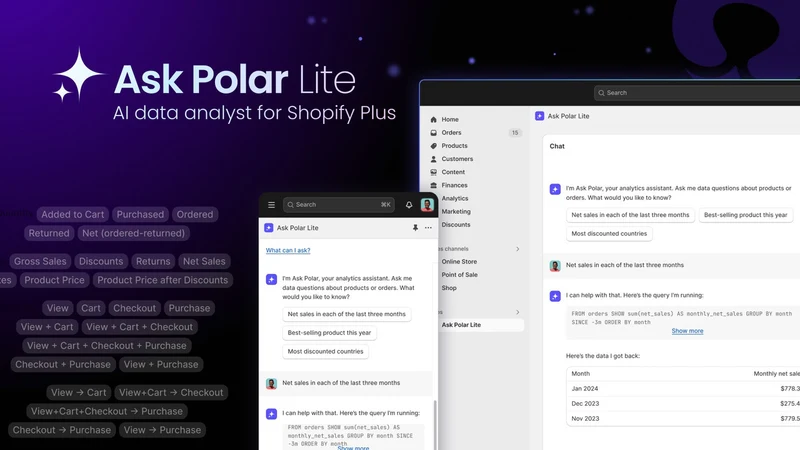Viewport: 800px width, 450px height.
Task: Click search magnifier icon in desktop bar
Action: point(602,93)
